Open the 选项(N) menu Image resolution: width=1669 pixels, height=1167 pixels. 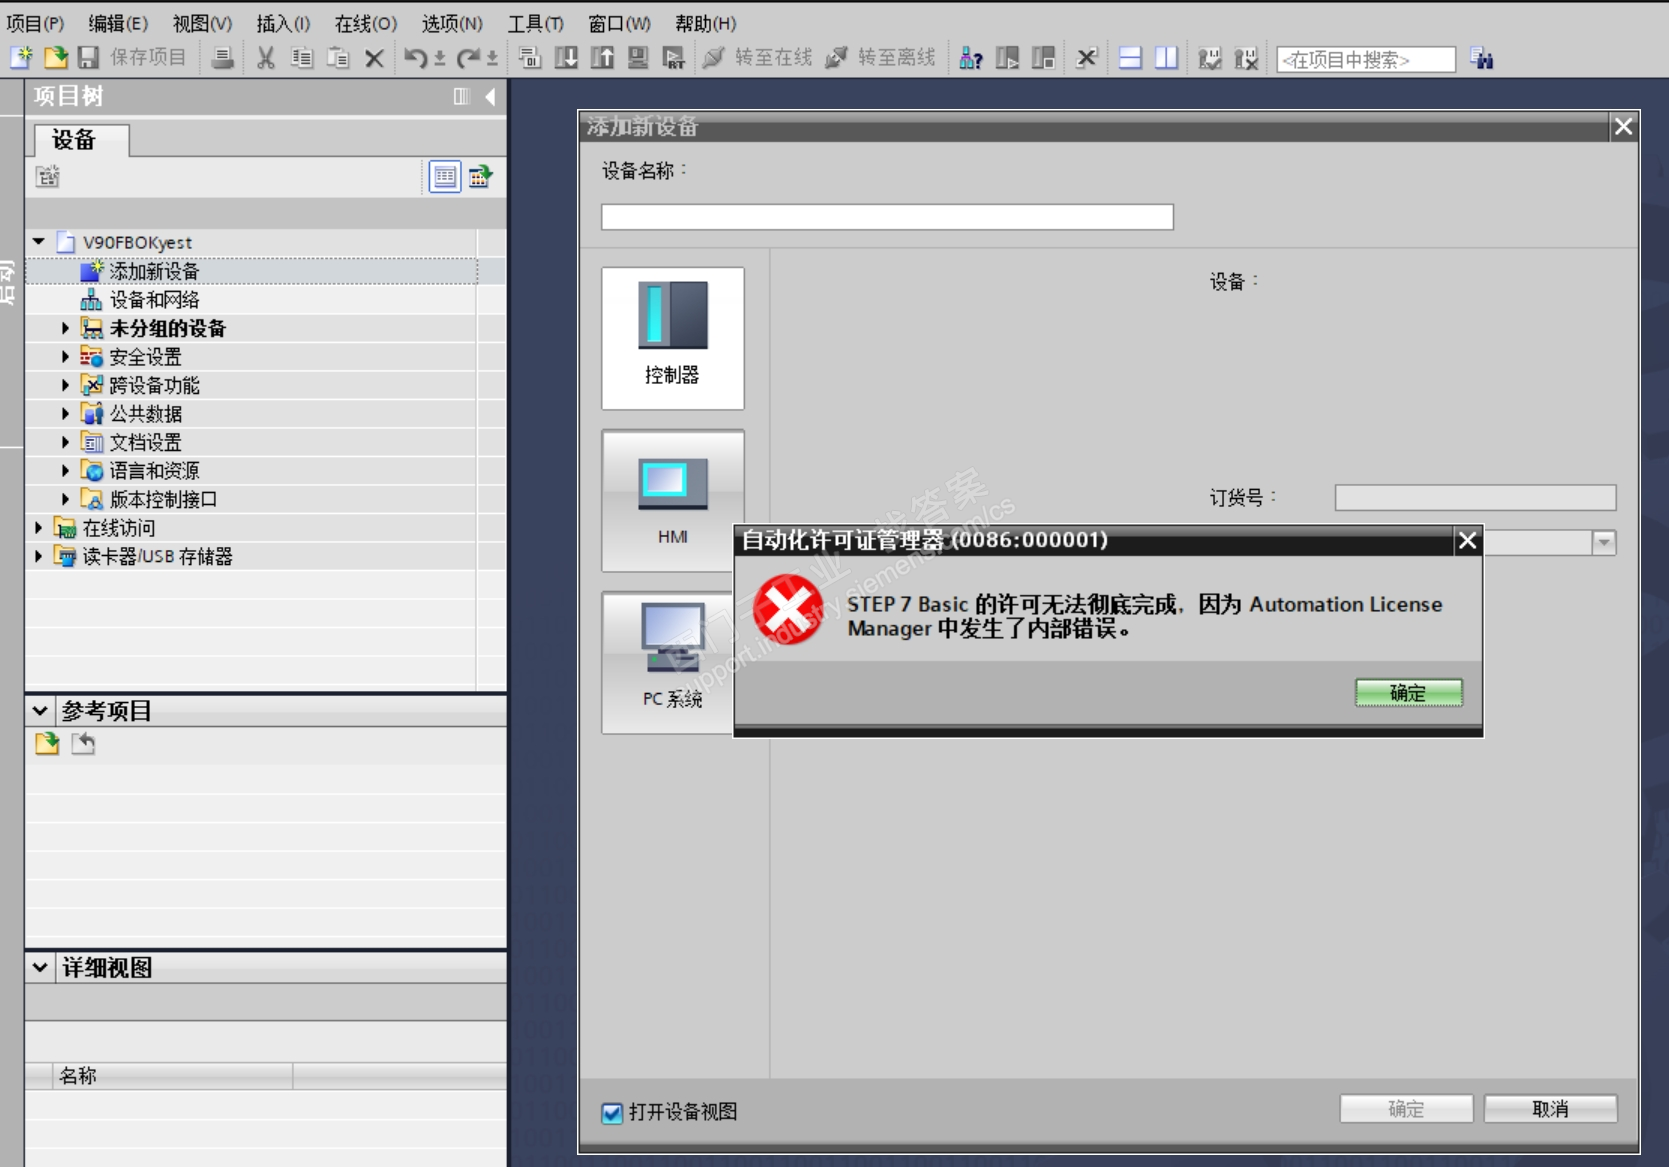(x=452, y=23)
